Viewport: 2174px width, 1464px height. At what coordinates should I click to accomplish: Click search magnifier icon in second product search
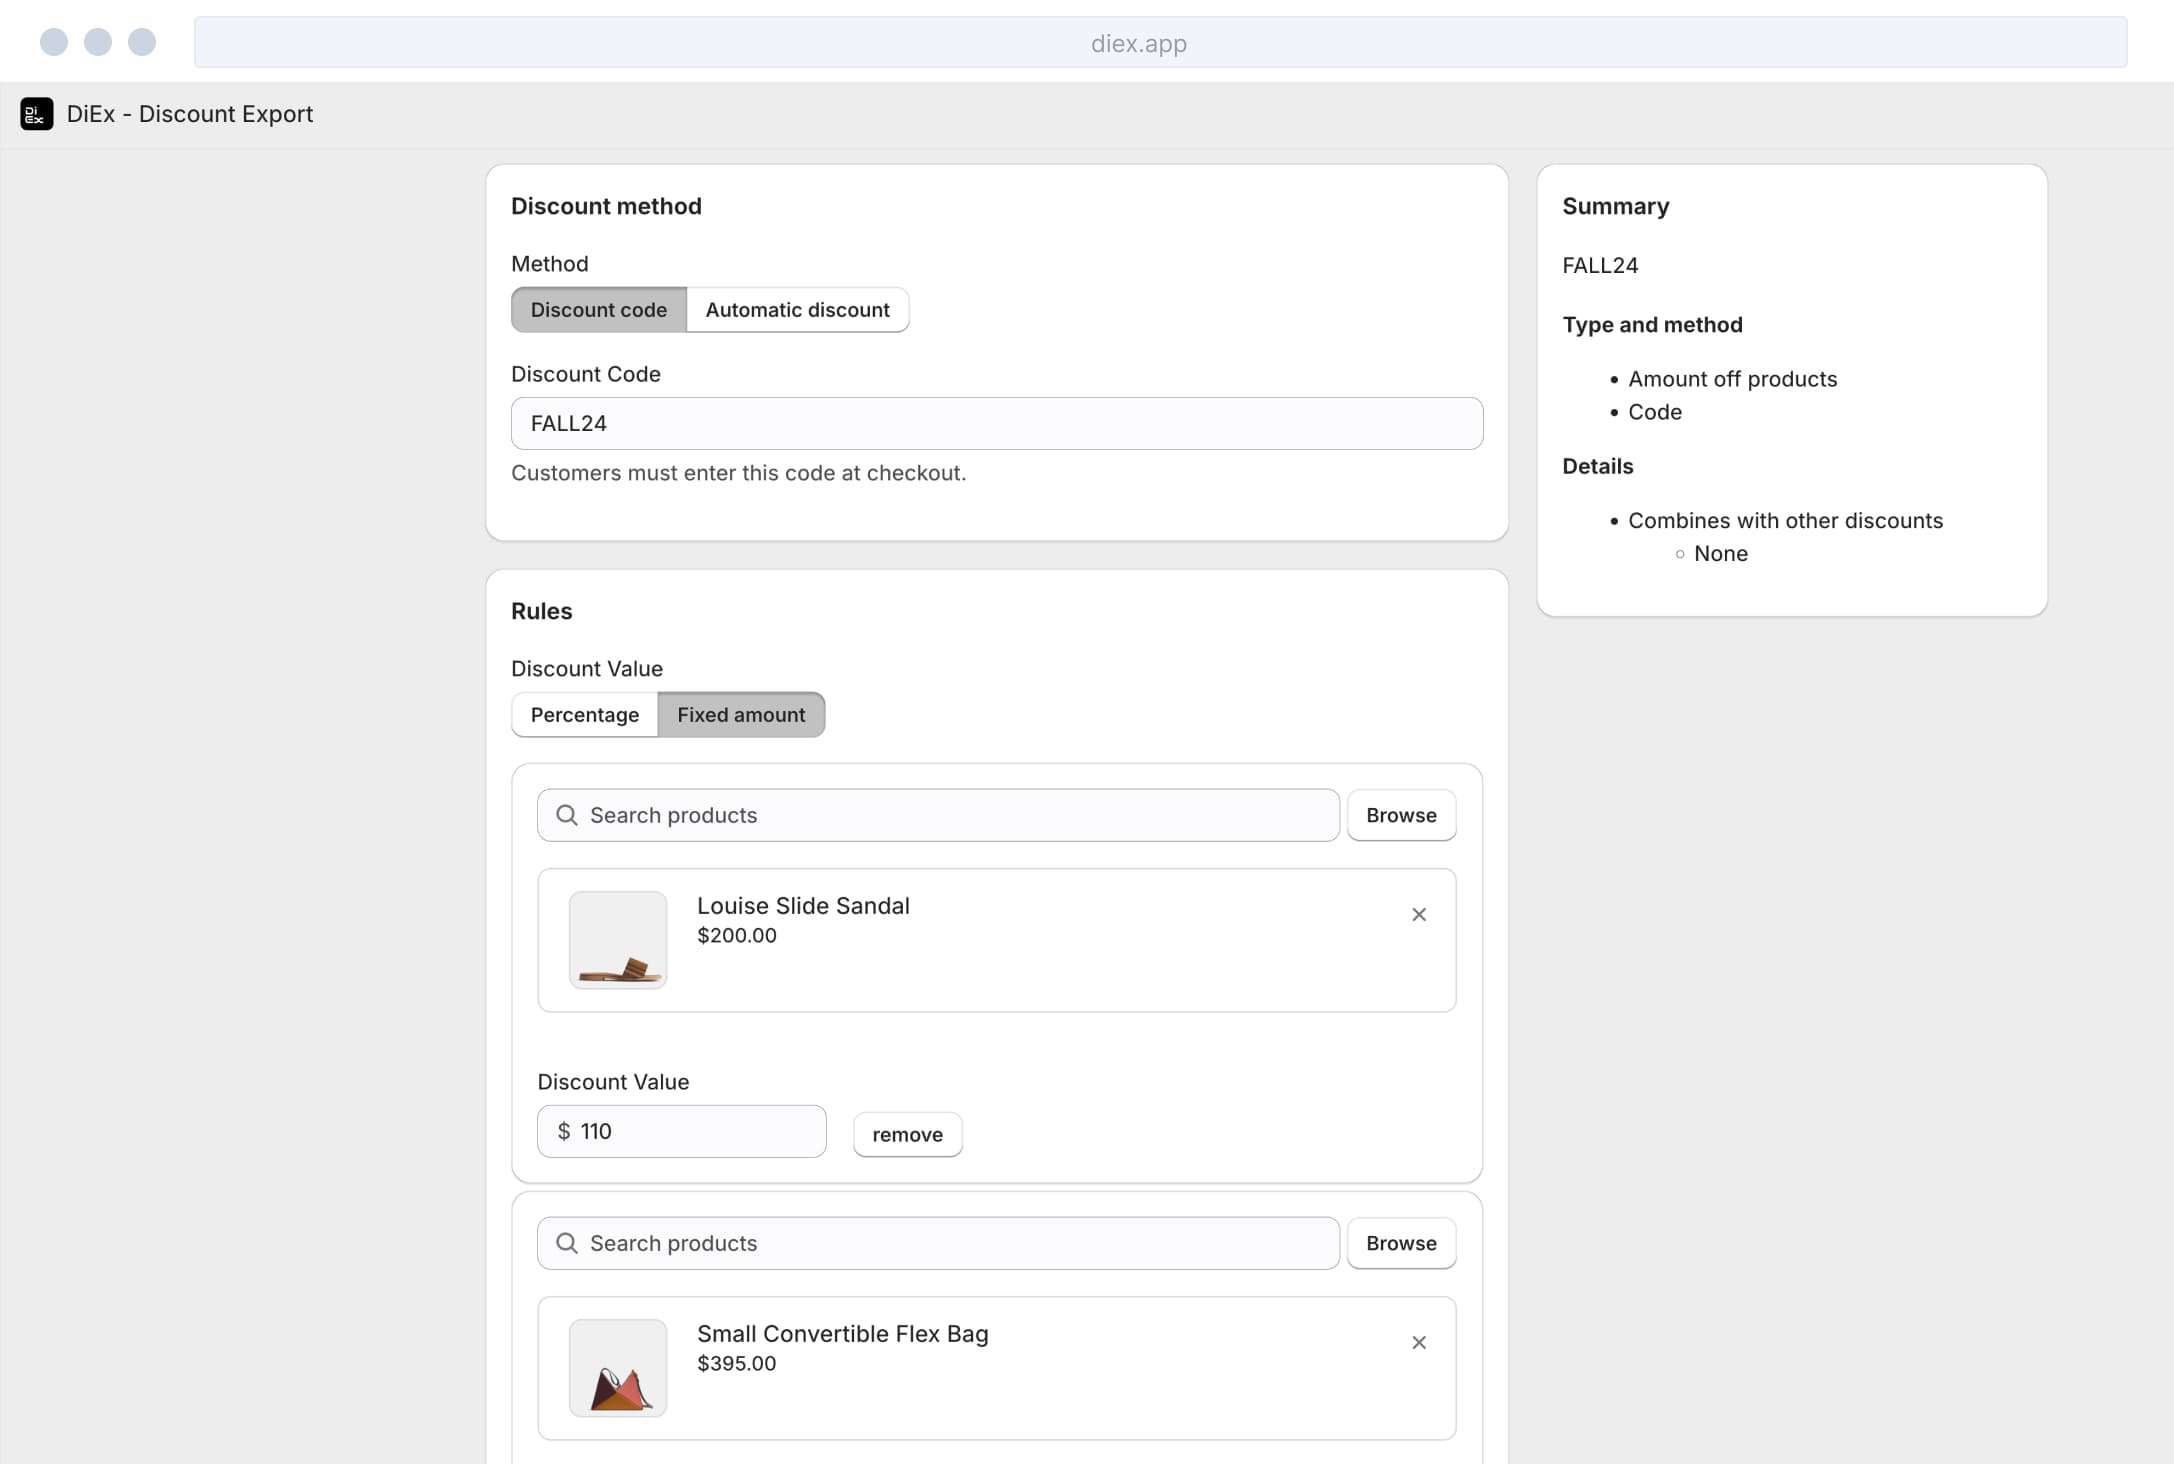tap(567, 1243)
